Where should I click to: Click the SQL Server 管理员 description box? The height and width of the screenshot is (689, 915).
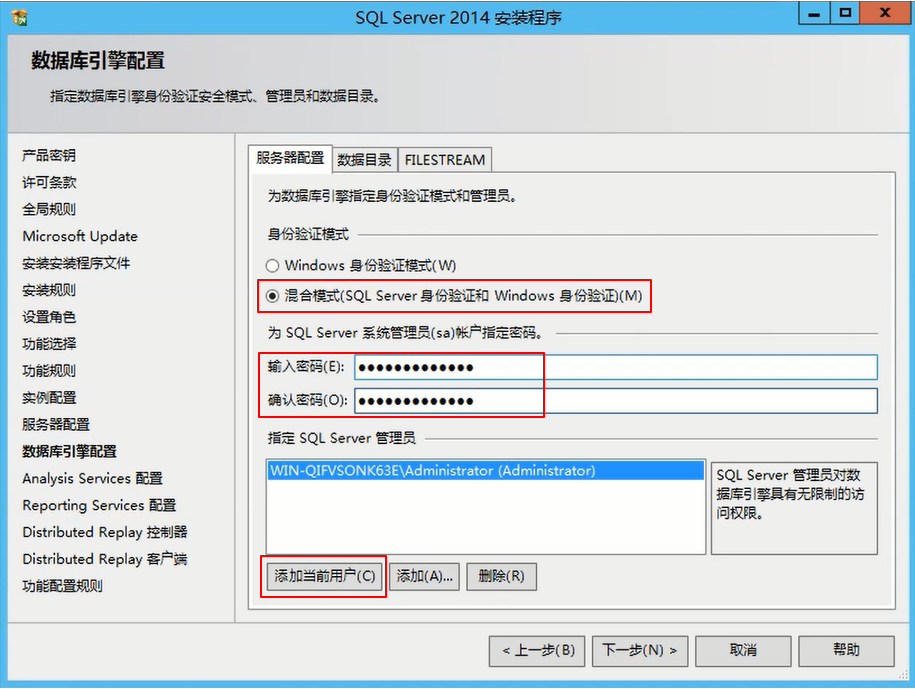pyautogui.click(x=794, y=508)
